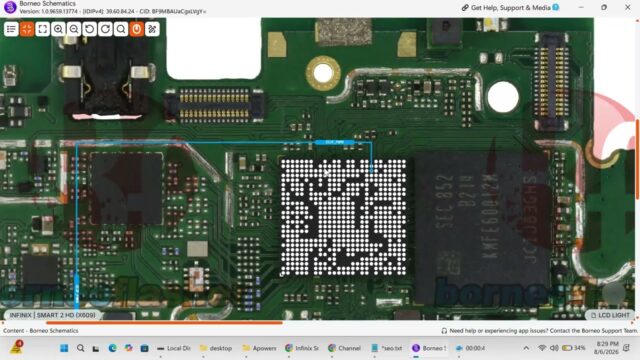The height and width of the screenshot is (360, 640).
Task: Click the highlighted blue net label above chip
Action: tap(334, 142)
